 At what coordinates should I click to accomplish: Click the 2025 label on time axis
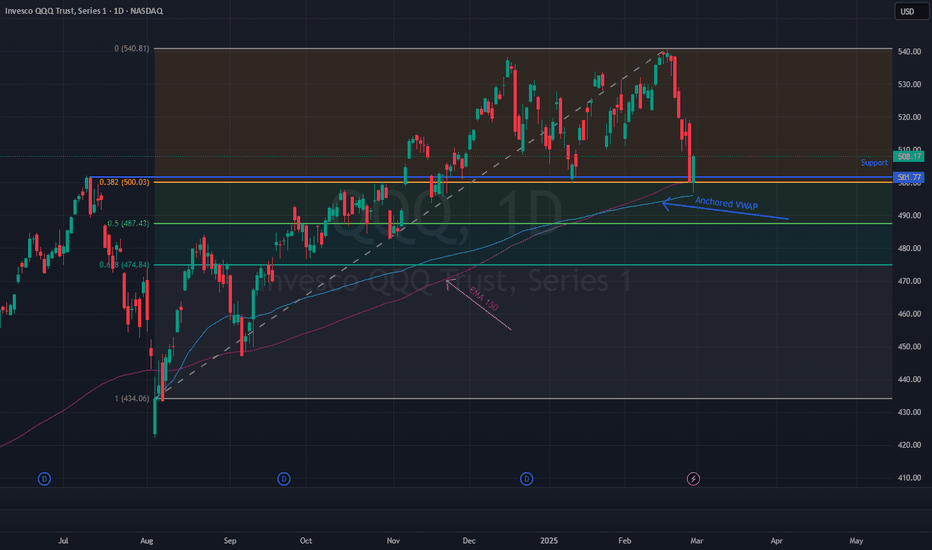point(549,540)
